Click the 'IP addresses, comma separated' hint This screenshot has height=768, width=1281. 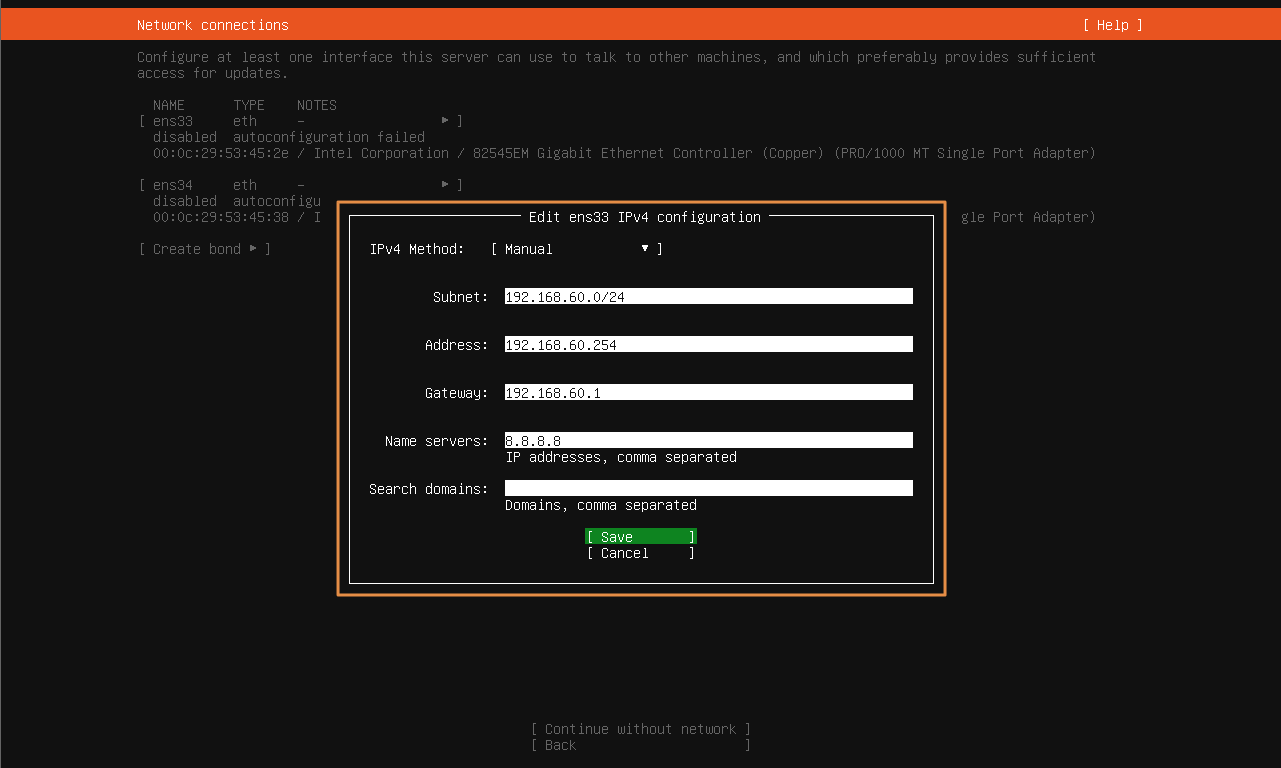[x=621, y=457]
